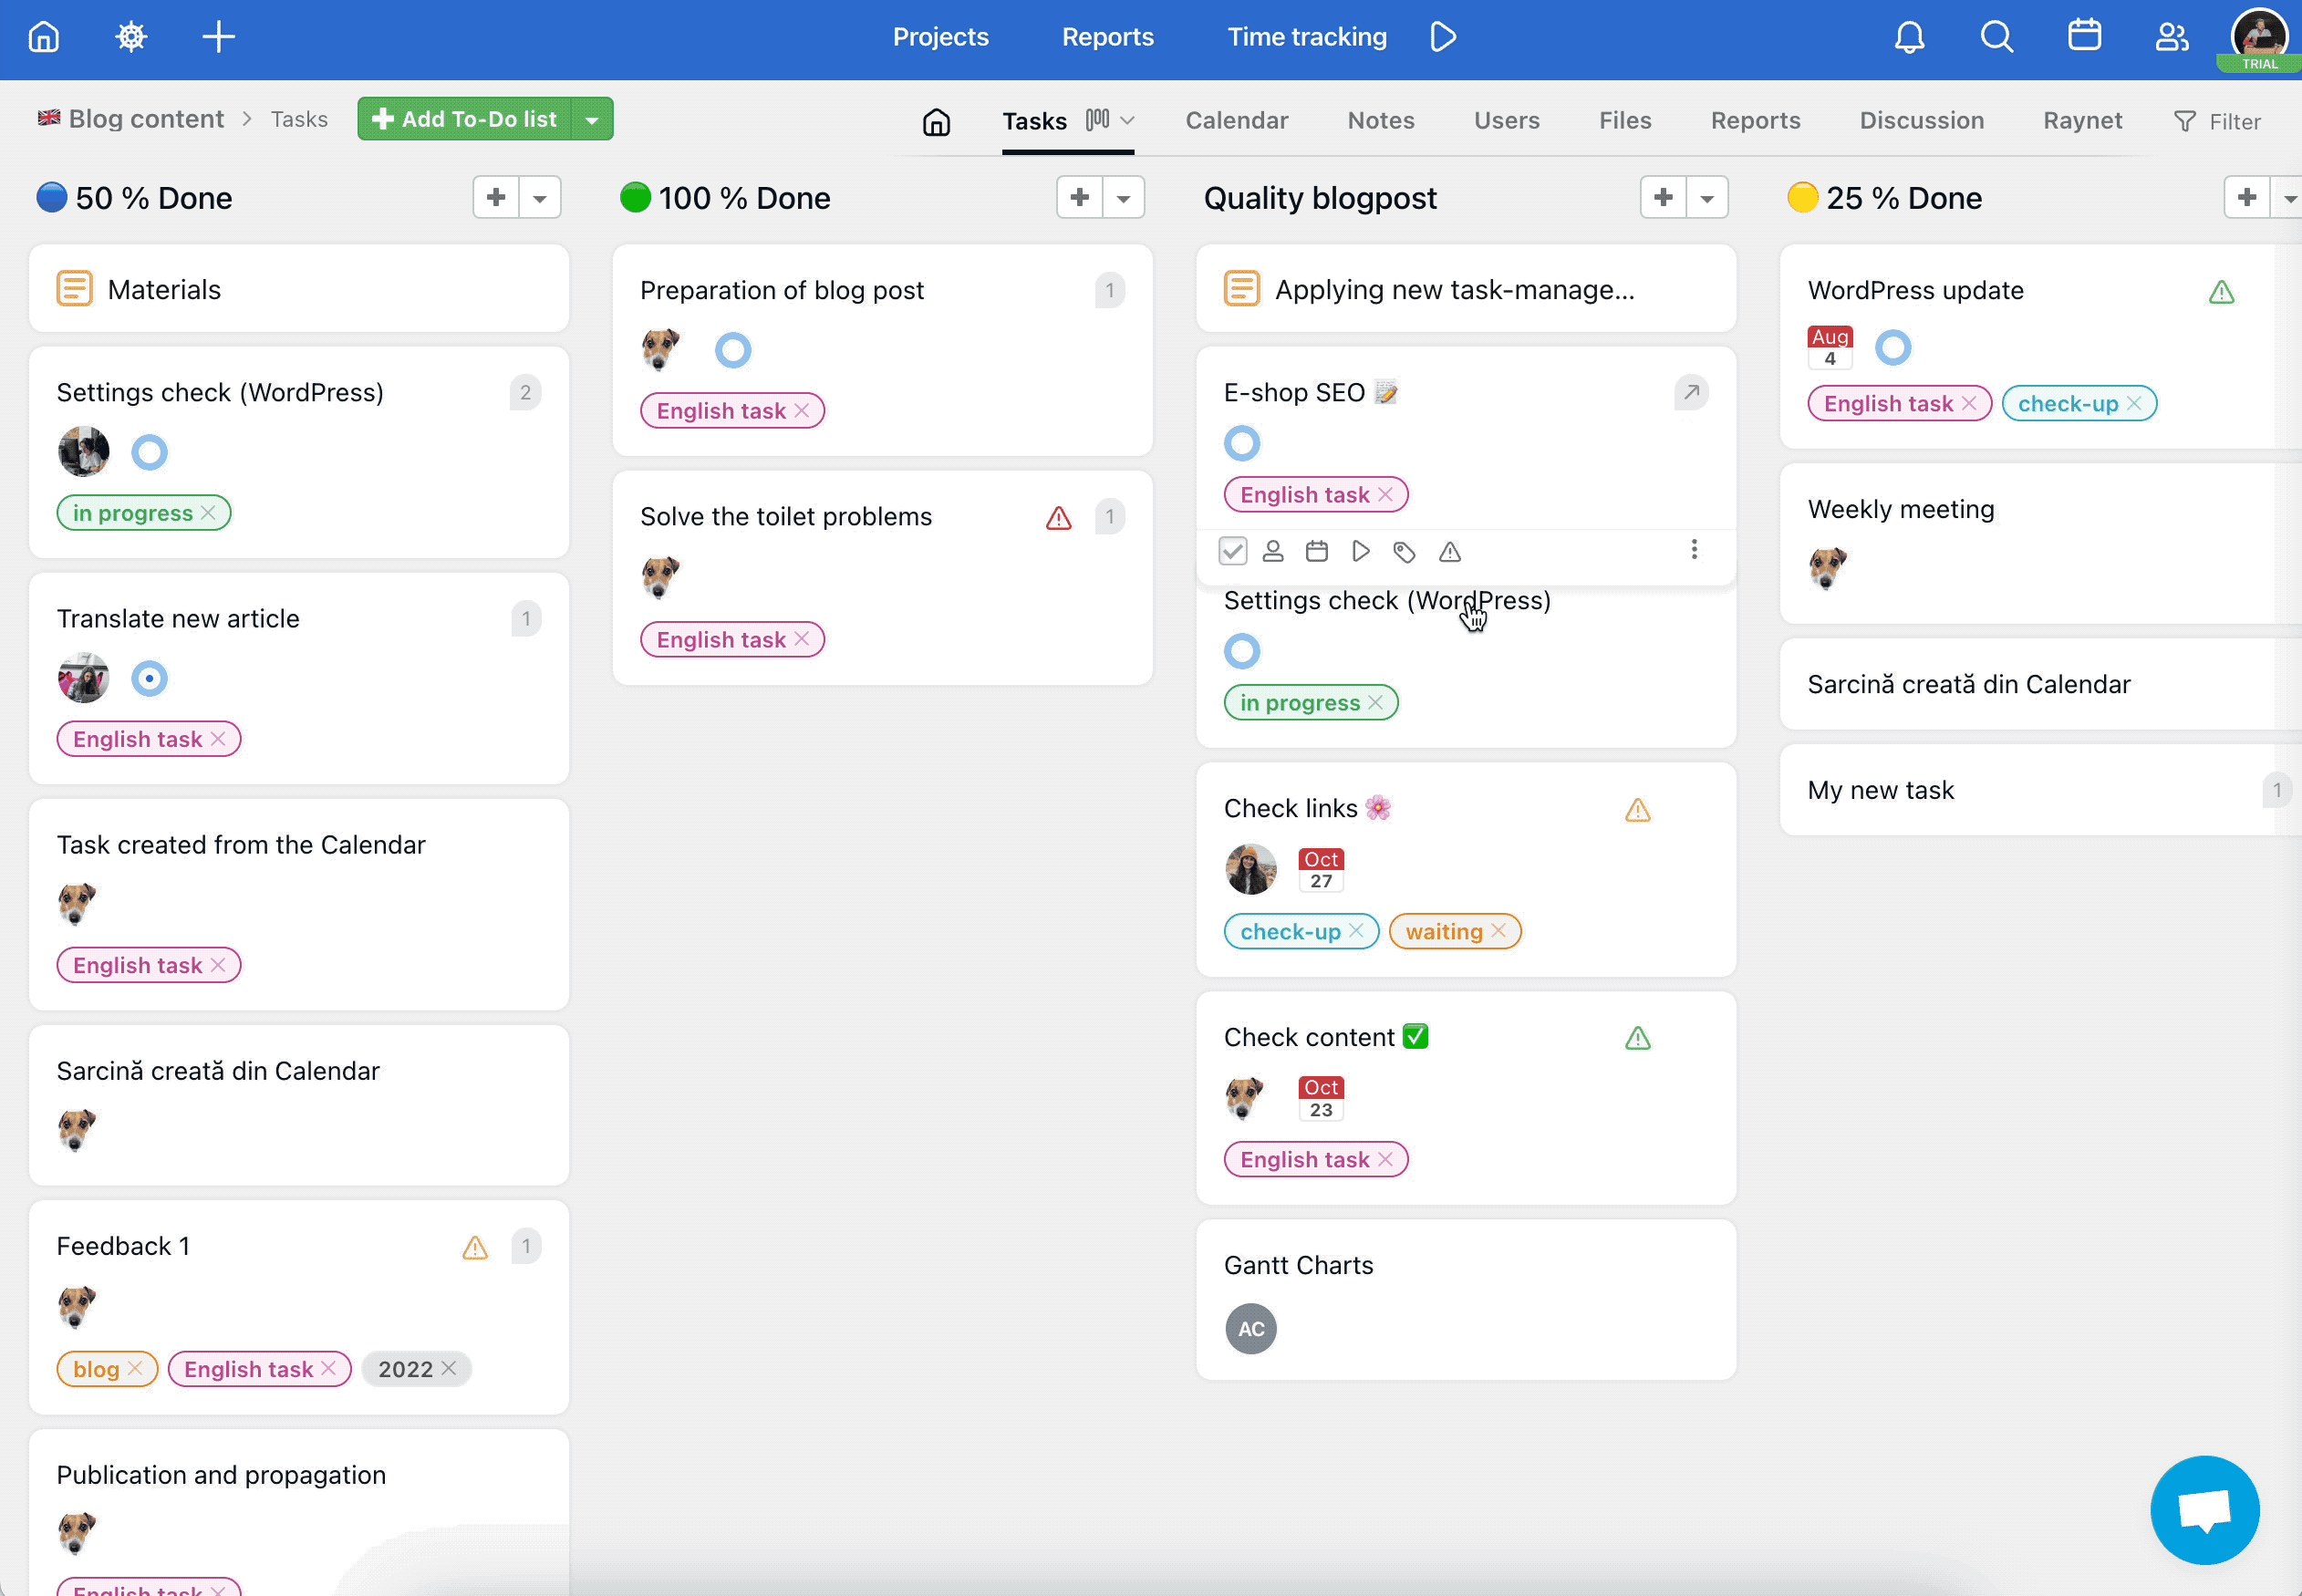2302x1596 pixels.
Task: Click the play button icon on E-shop SEO task
Action: (1361, 551)
